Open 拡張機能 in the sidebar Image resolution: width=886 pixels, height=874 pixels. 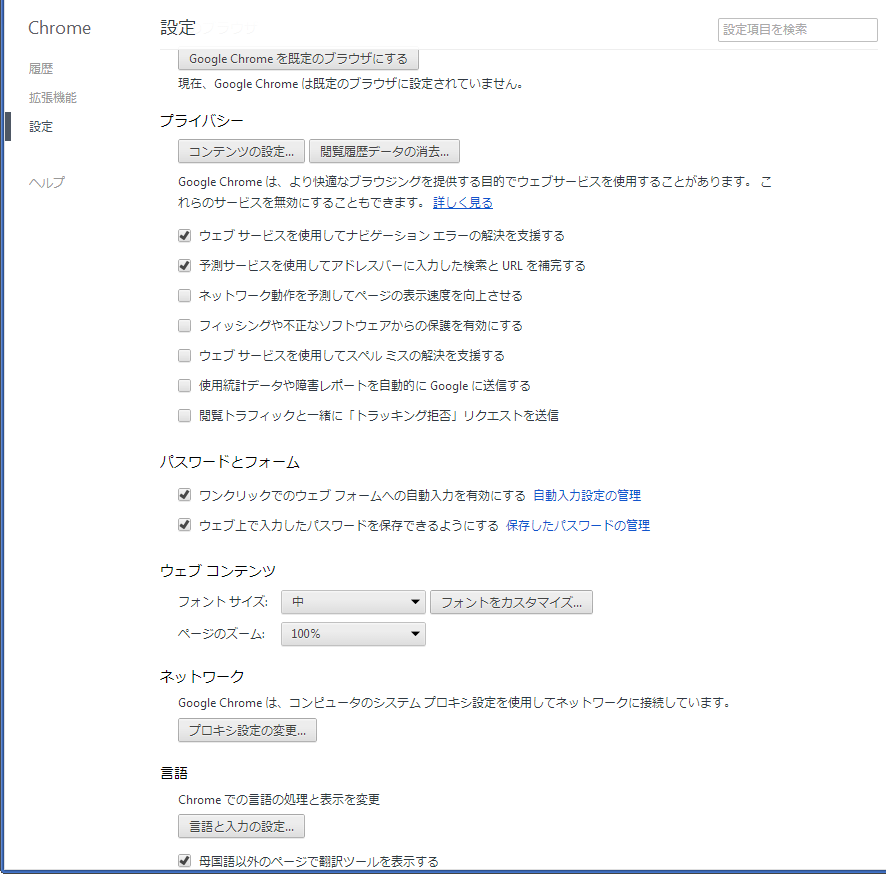pos(53,98)
